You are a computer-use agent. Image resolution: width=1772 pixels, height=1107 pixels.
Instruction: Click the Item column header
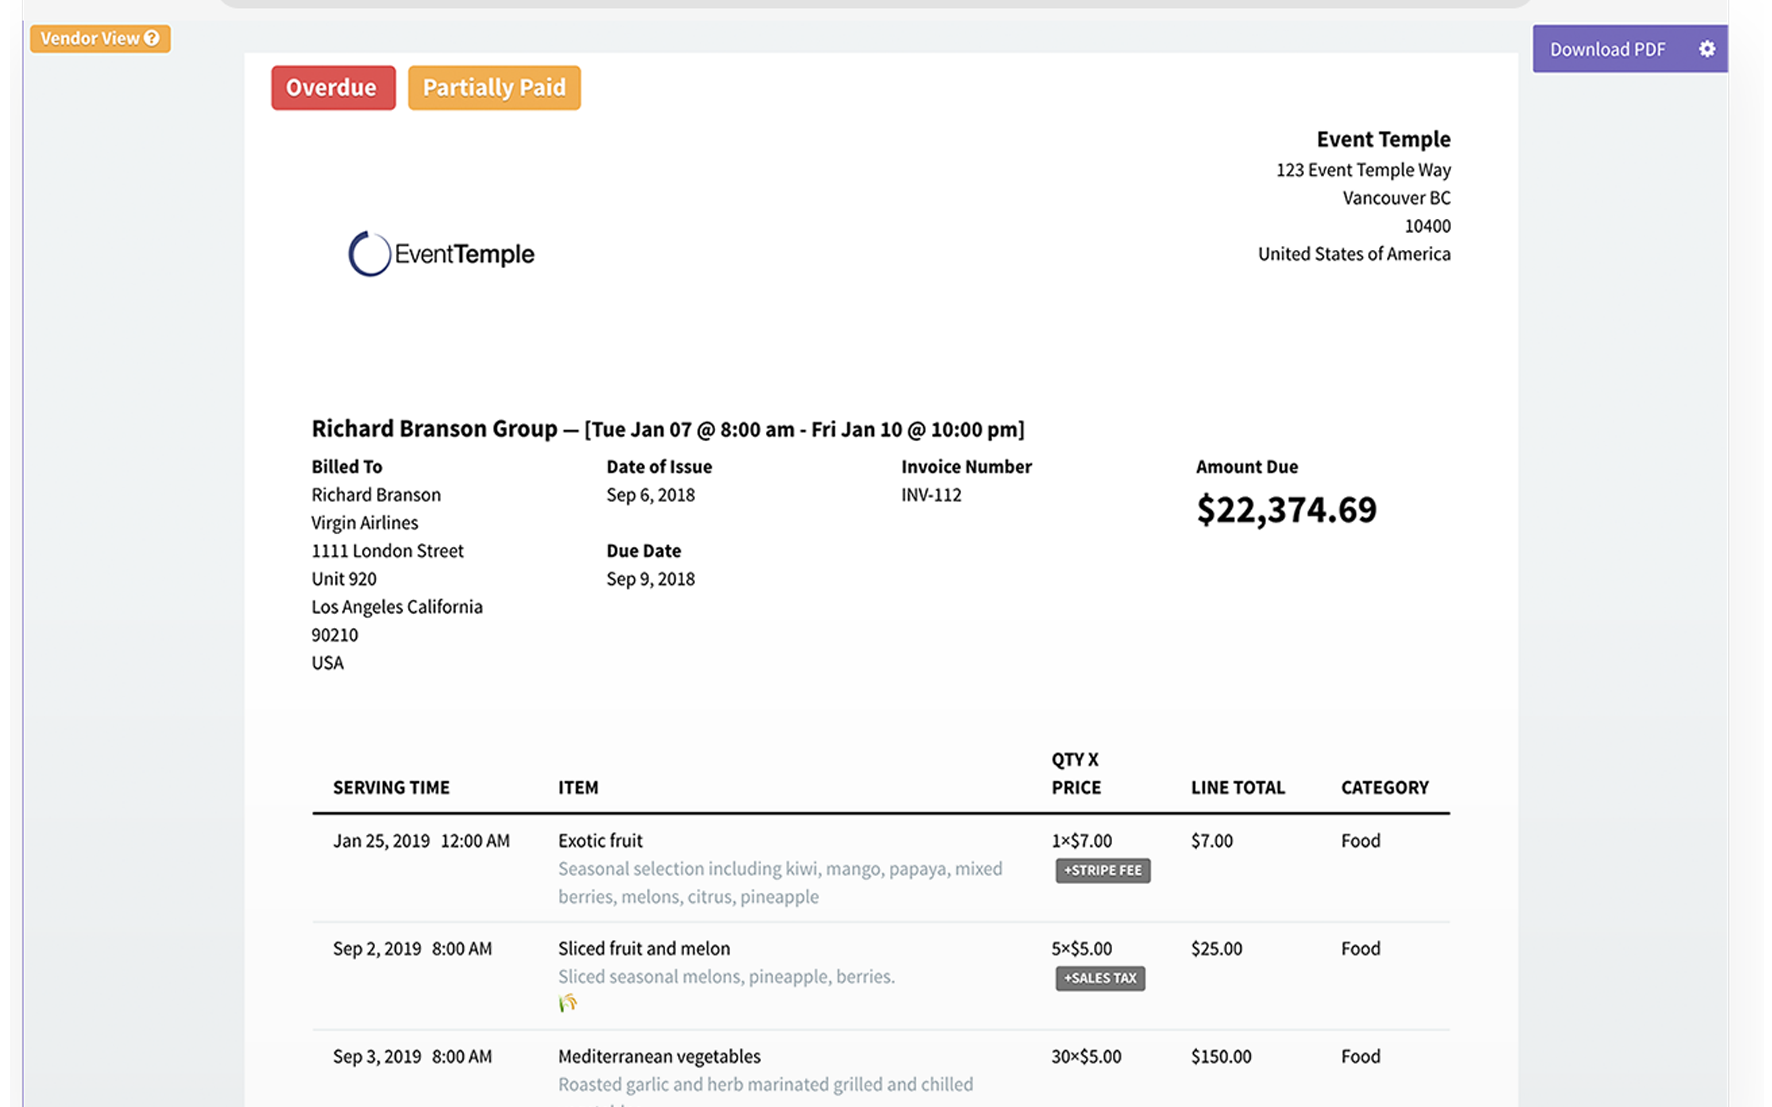click(x=578, y=788)
